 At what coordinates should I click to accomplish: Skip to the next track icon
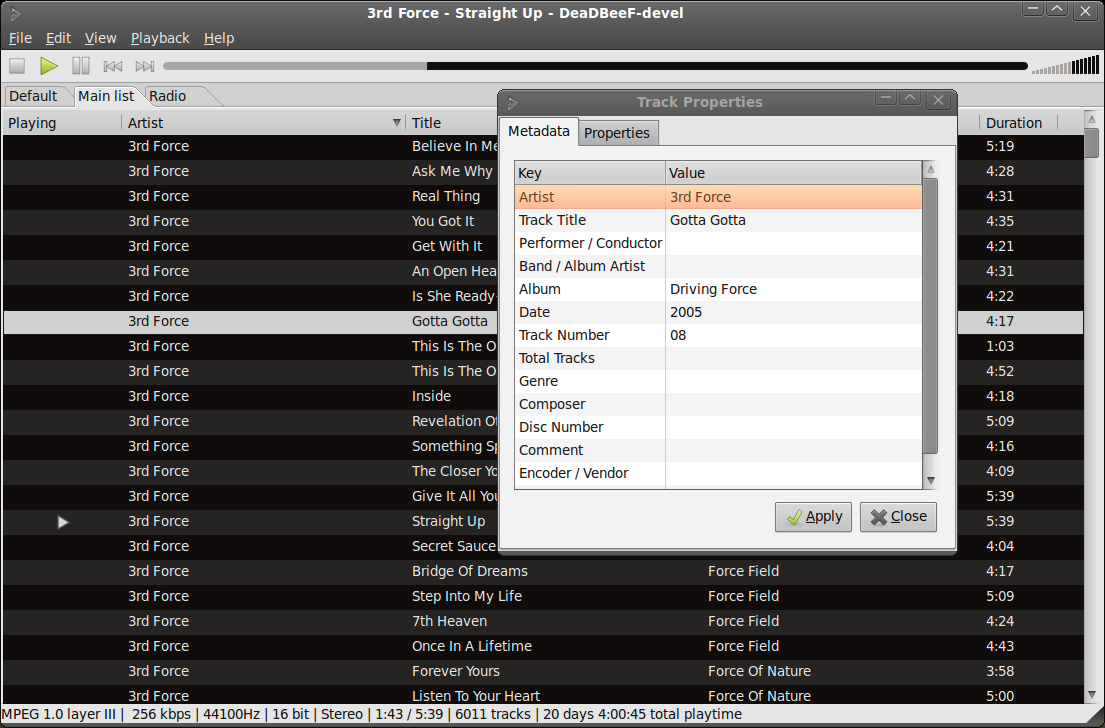[x=145, y=66]
